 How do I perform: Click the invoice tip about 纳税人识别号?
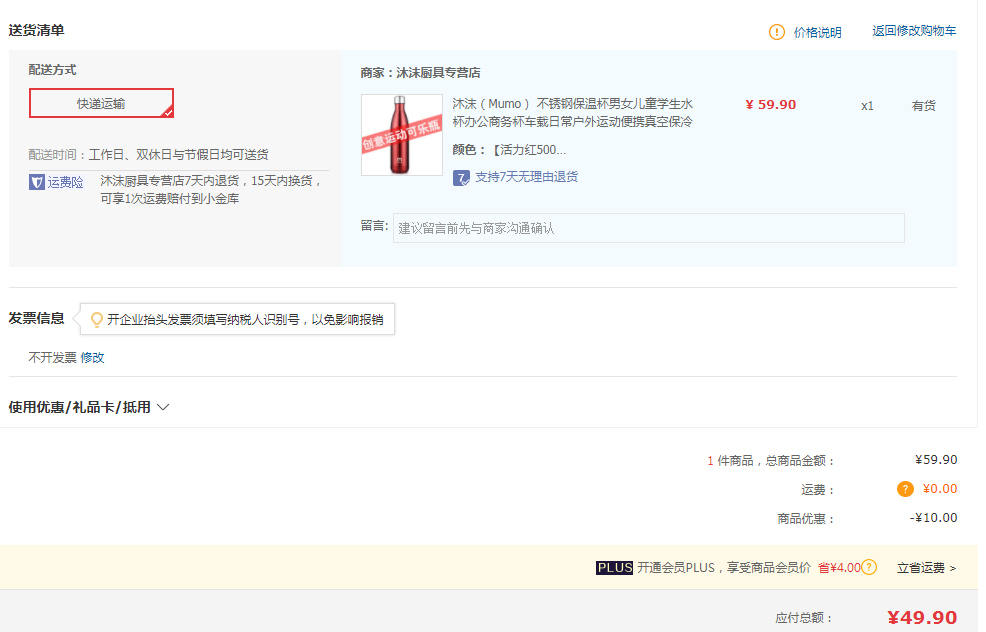tap(245, 319)
